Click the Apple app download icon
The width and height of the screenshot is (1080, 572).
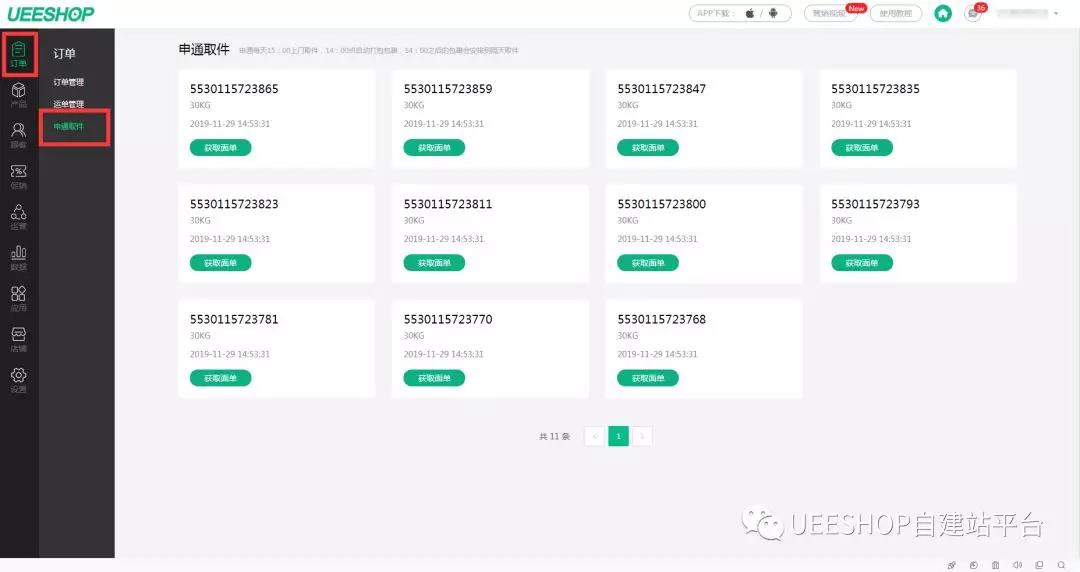[x=749, y=13]
